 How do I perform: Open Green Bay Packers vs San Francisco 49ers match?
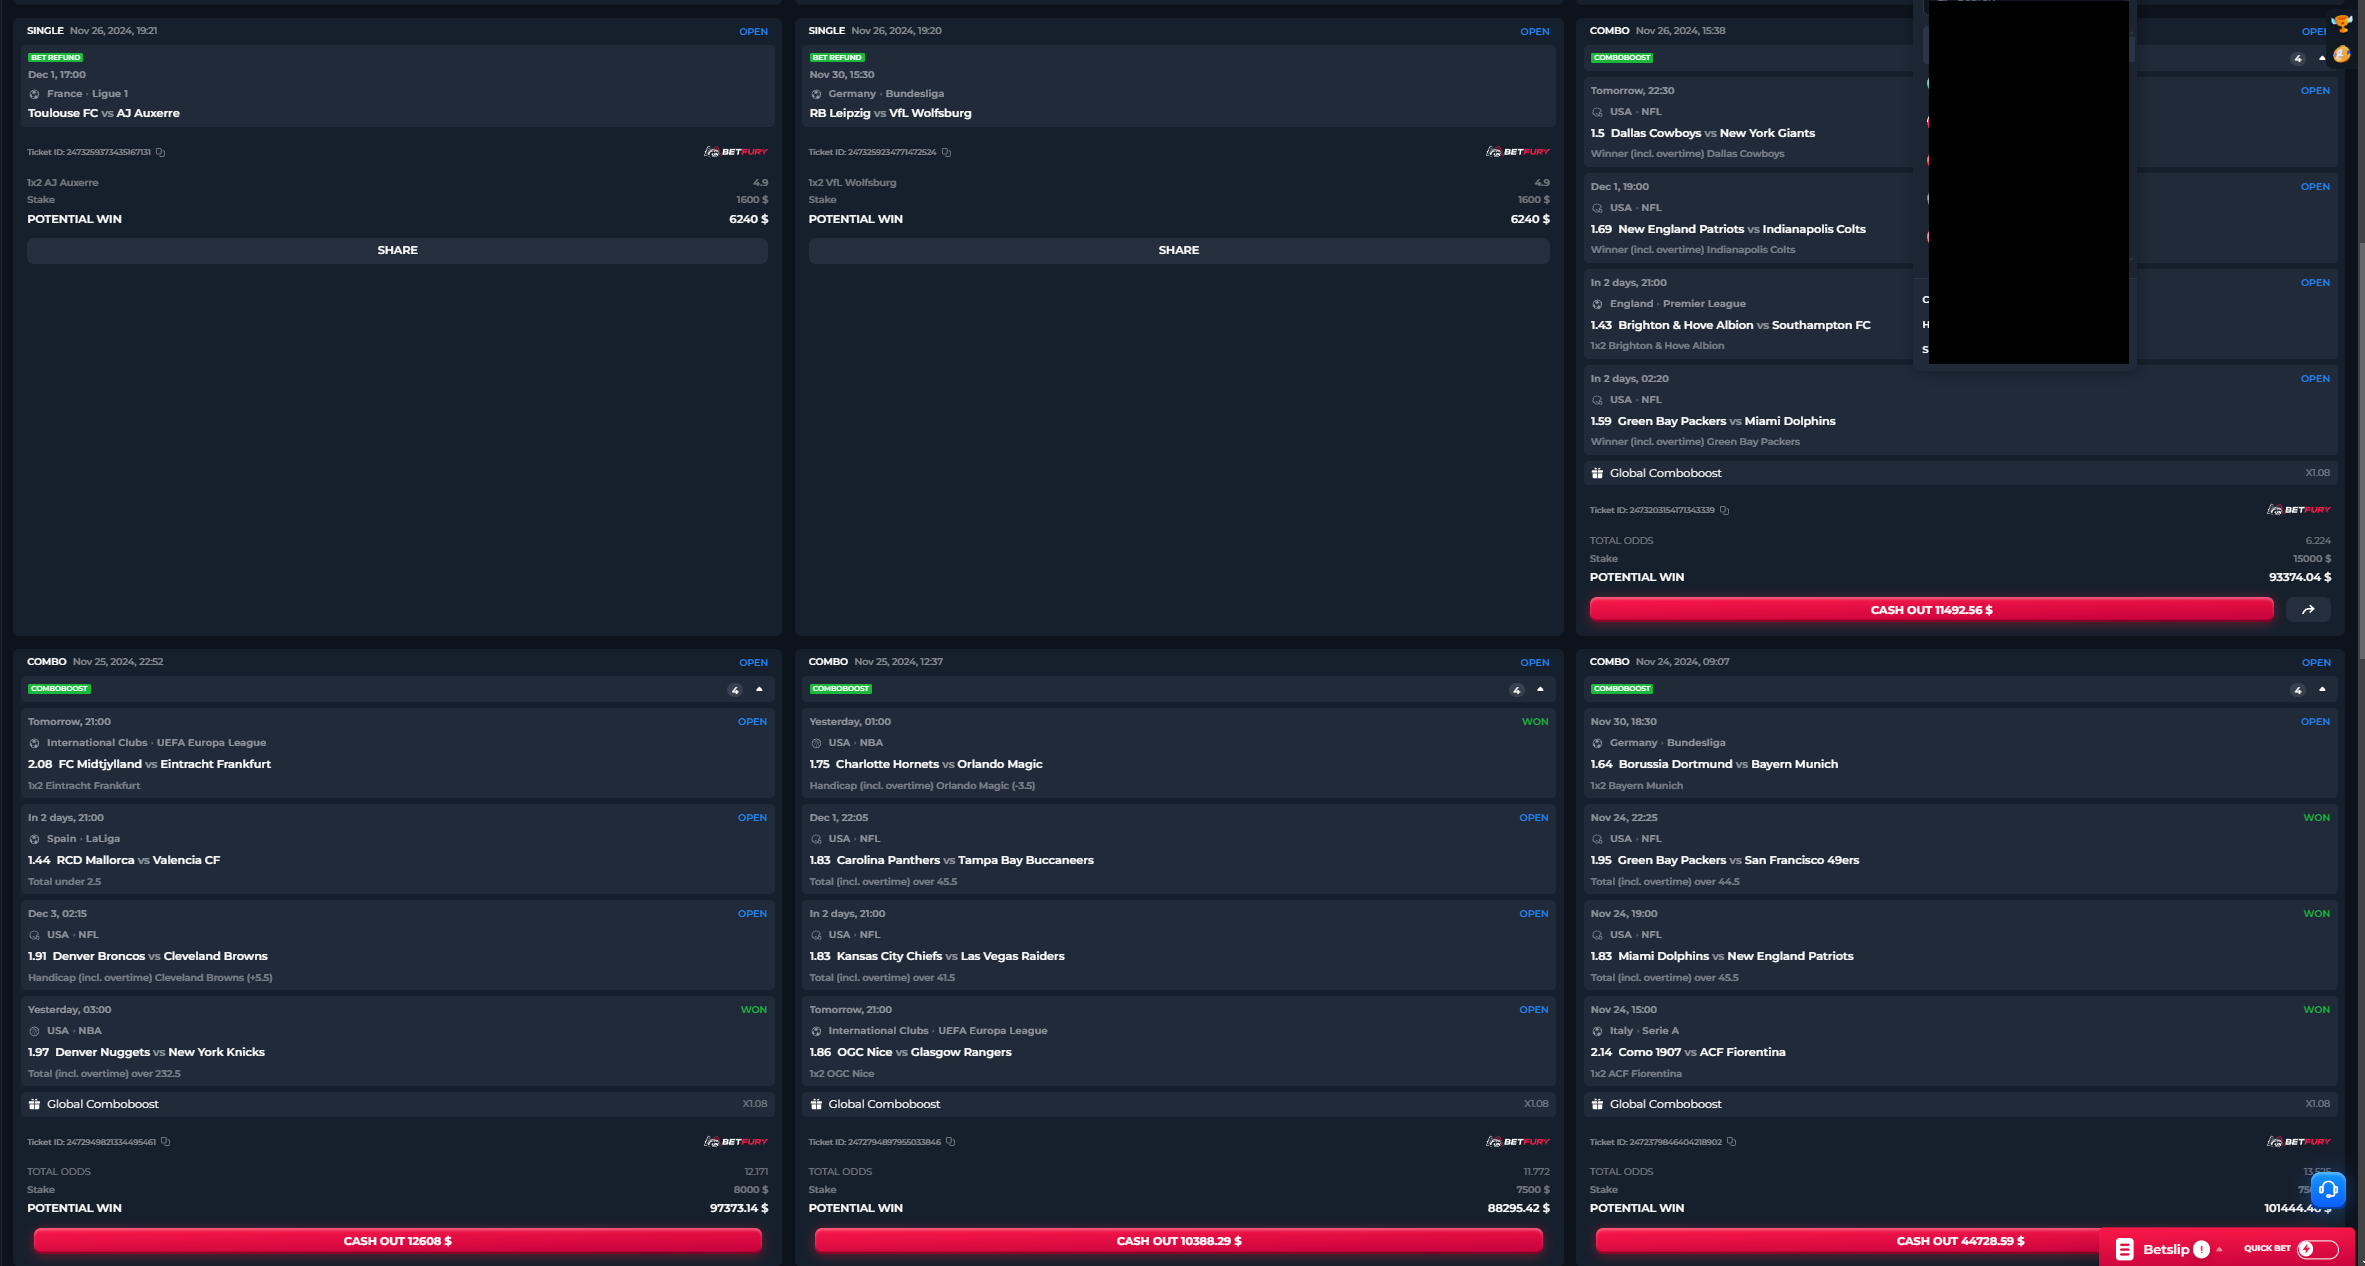[1738, 860]
